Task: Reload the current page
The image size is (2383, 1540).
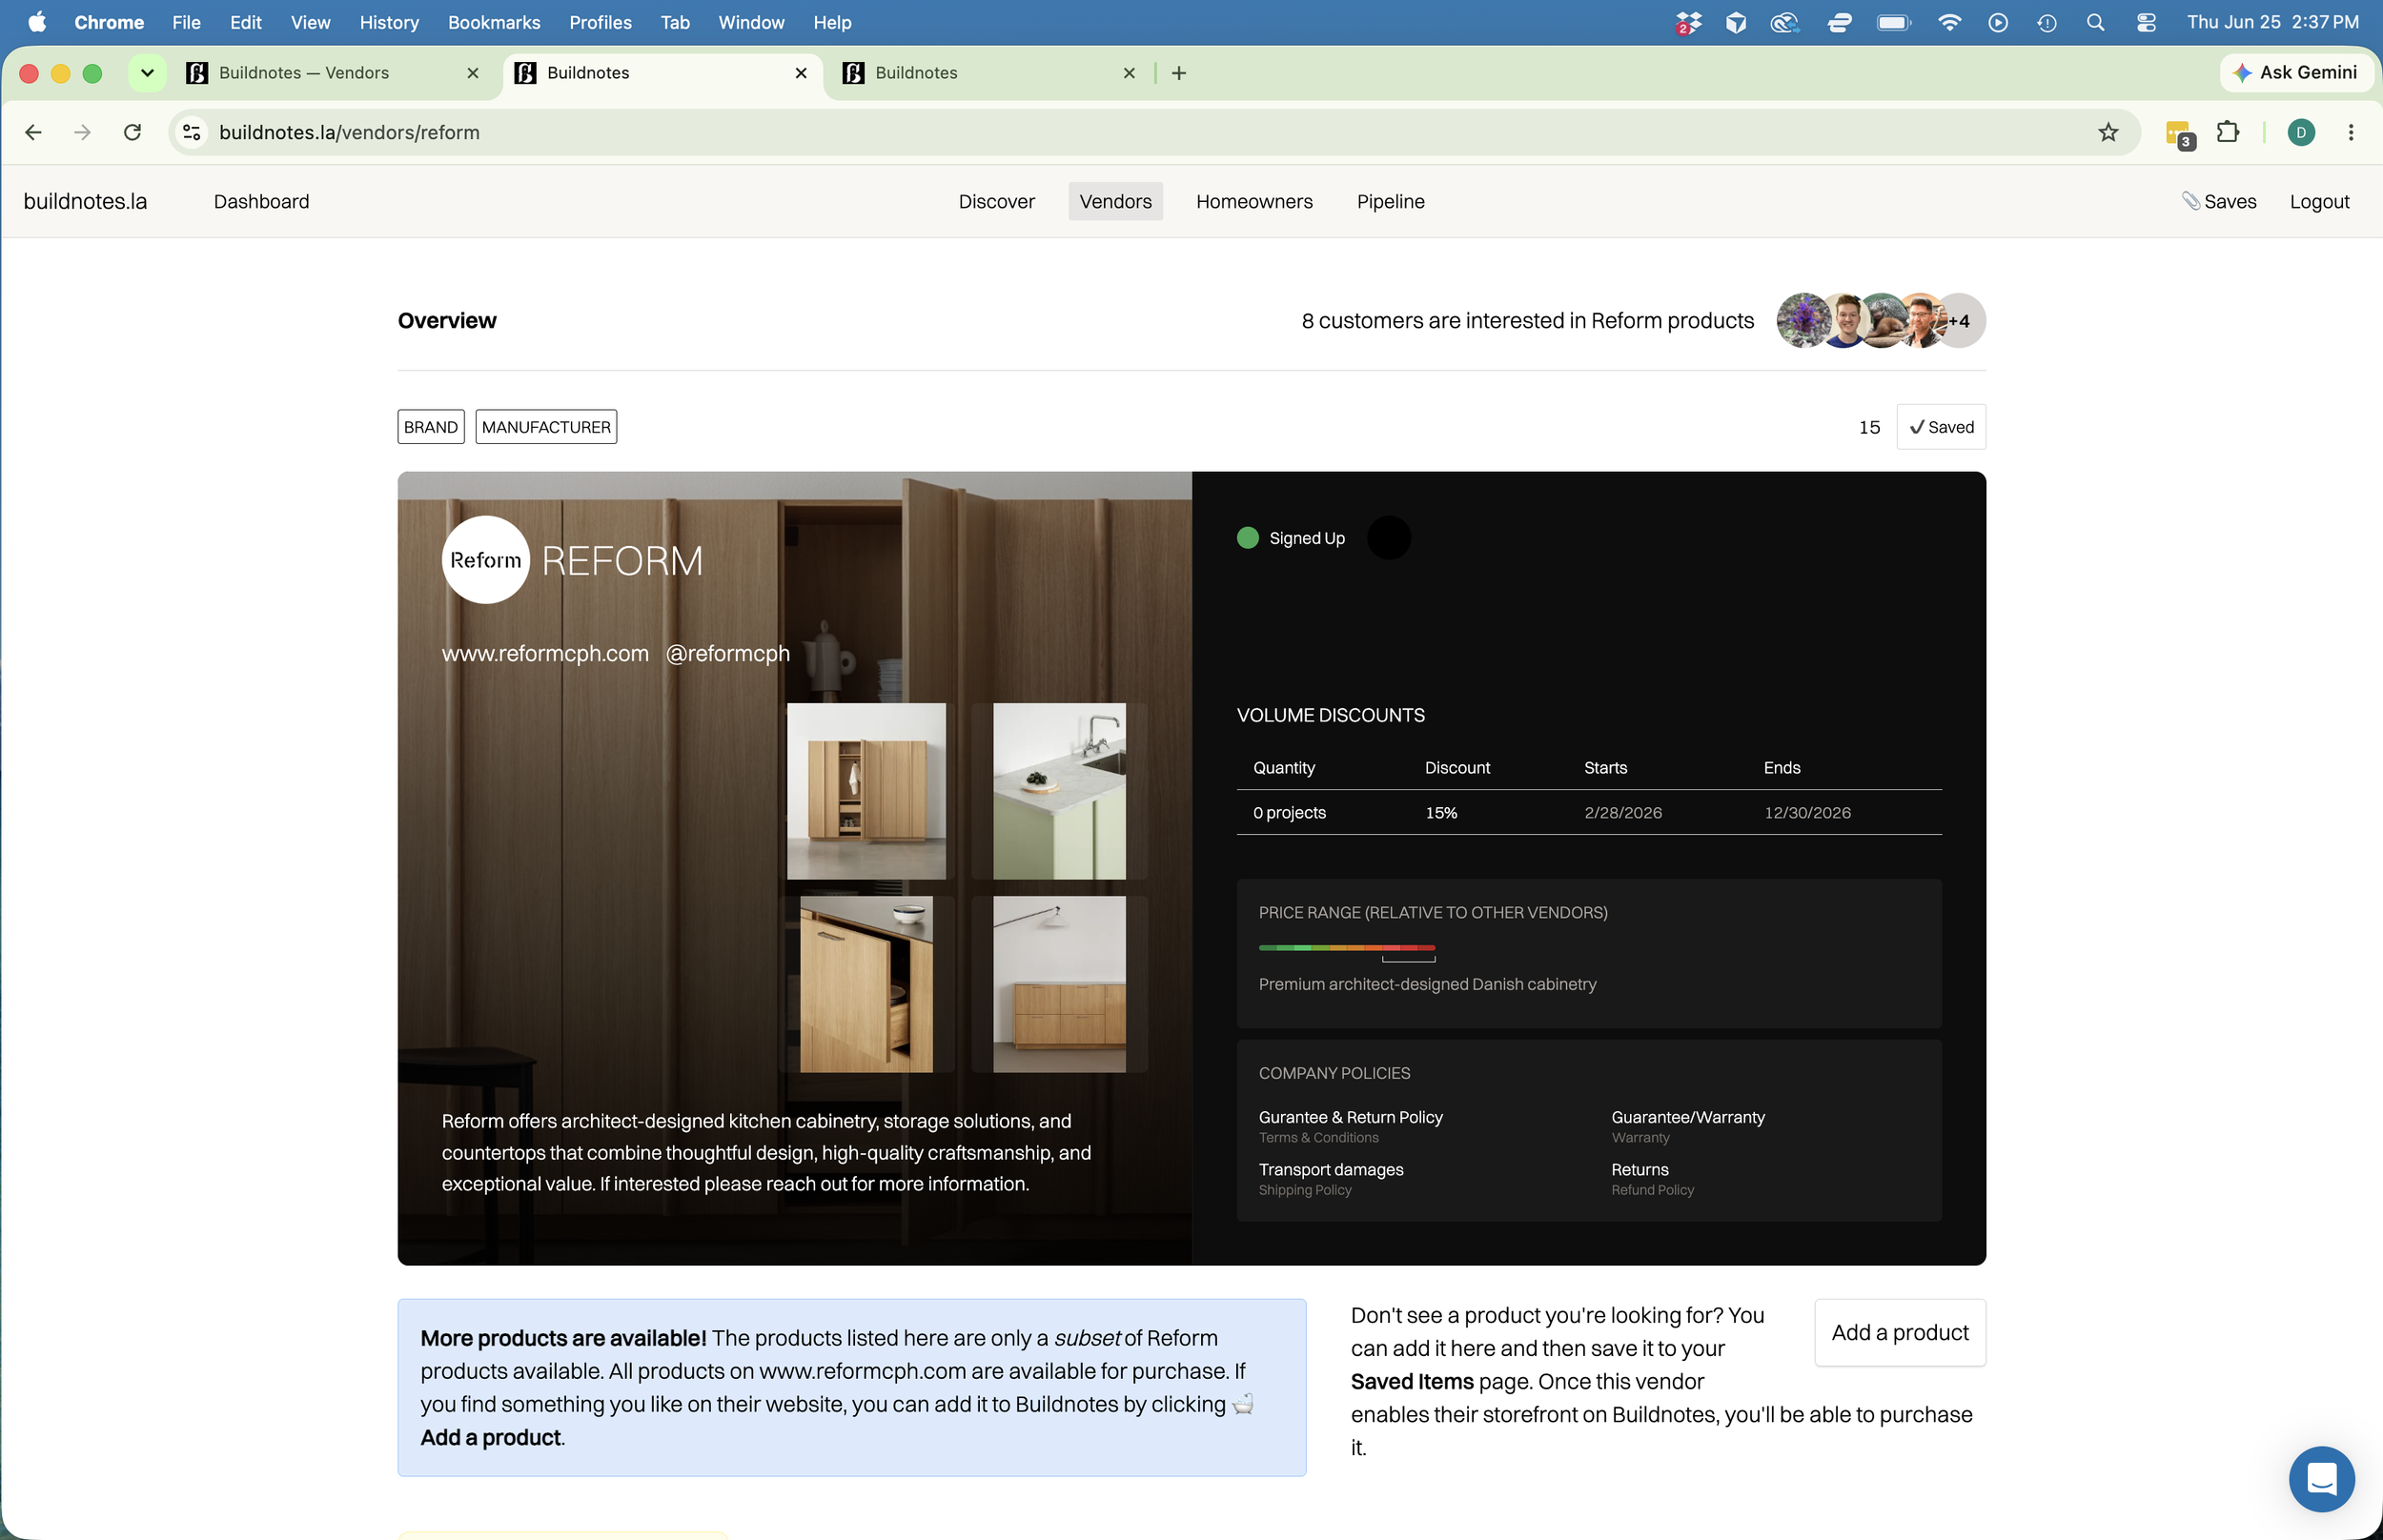Action: tap(132, 132)
